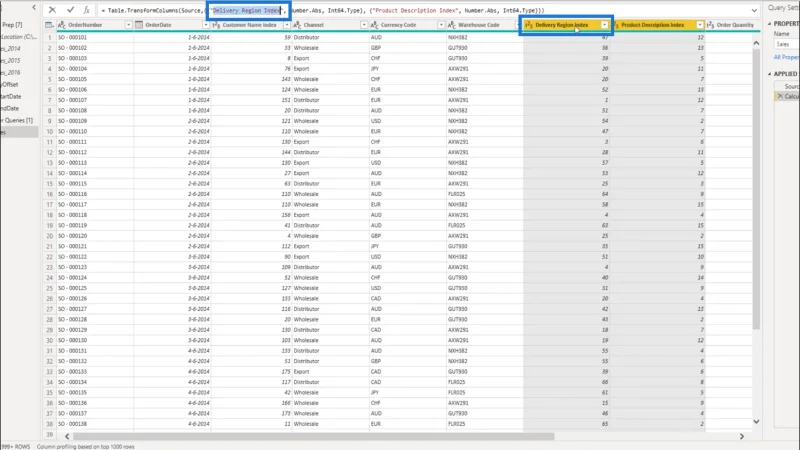The width and height of the screenshot is (800, 450).
Task: Select the Delivery Region Index column header
Action: 562,24
